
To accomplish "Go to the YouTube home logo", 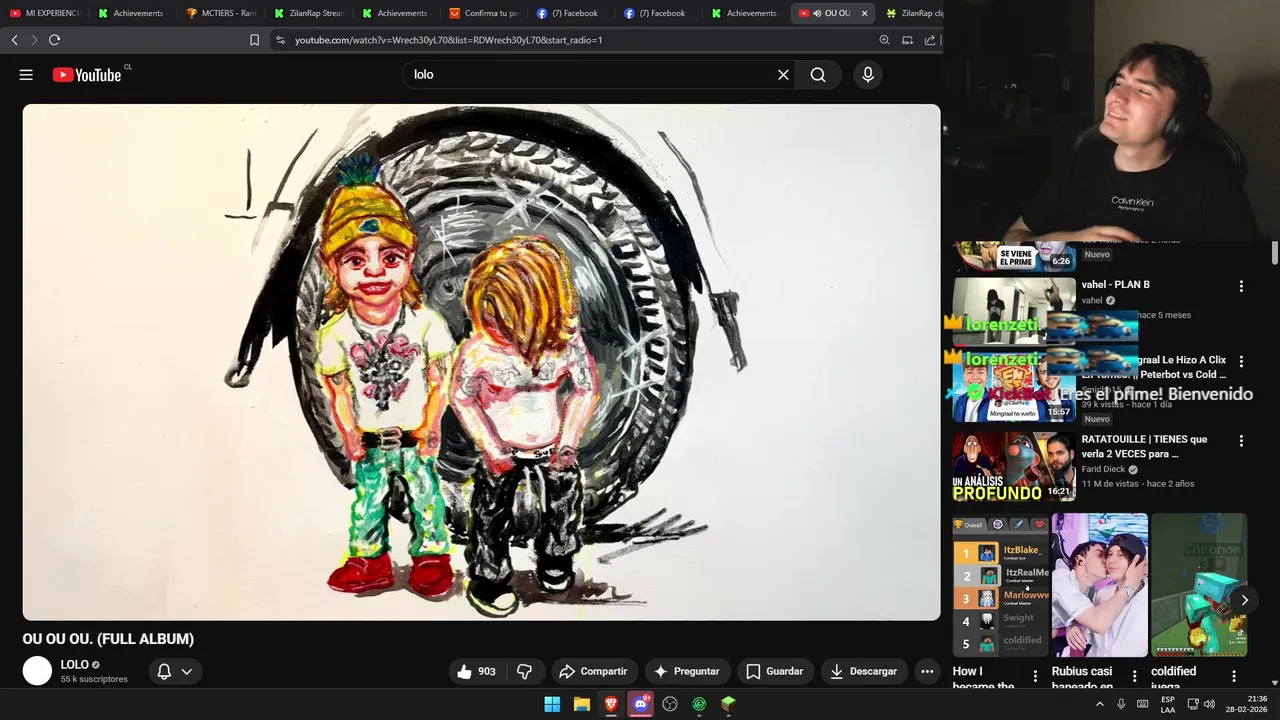I will (x=88, y=75).
